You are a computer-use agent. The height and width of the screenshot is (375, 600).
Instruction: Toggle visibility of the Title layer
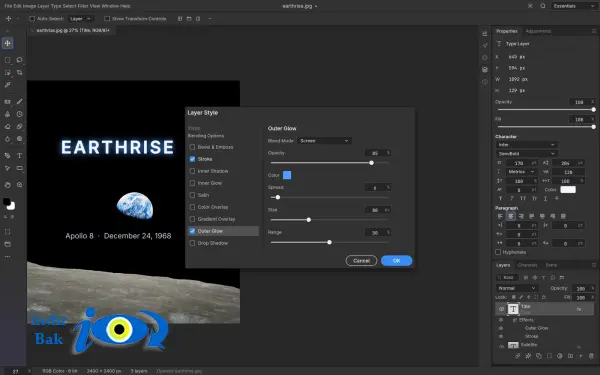coord(501,309)
